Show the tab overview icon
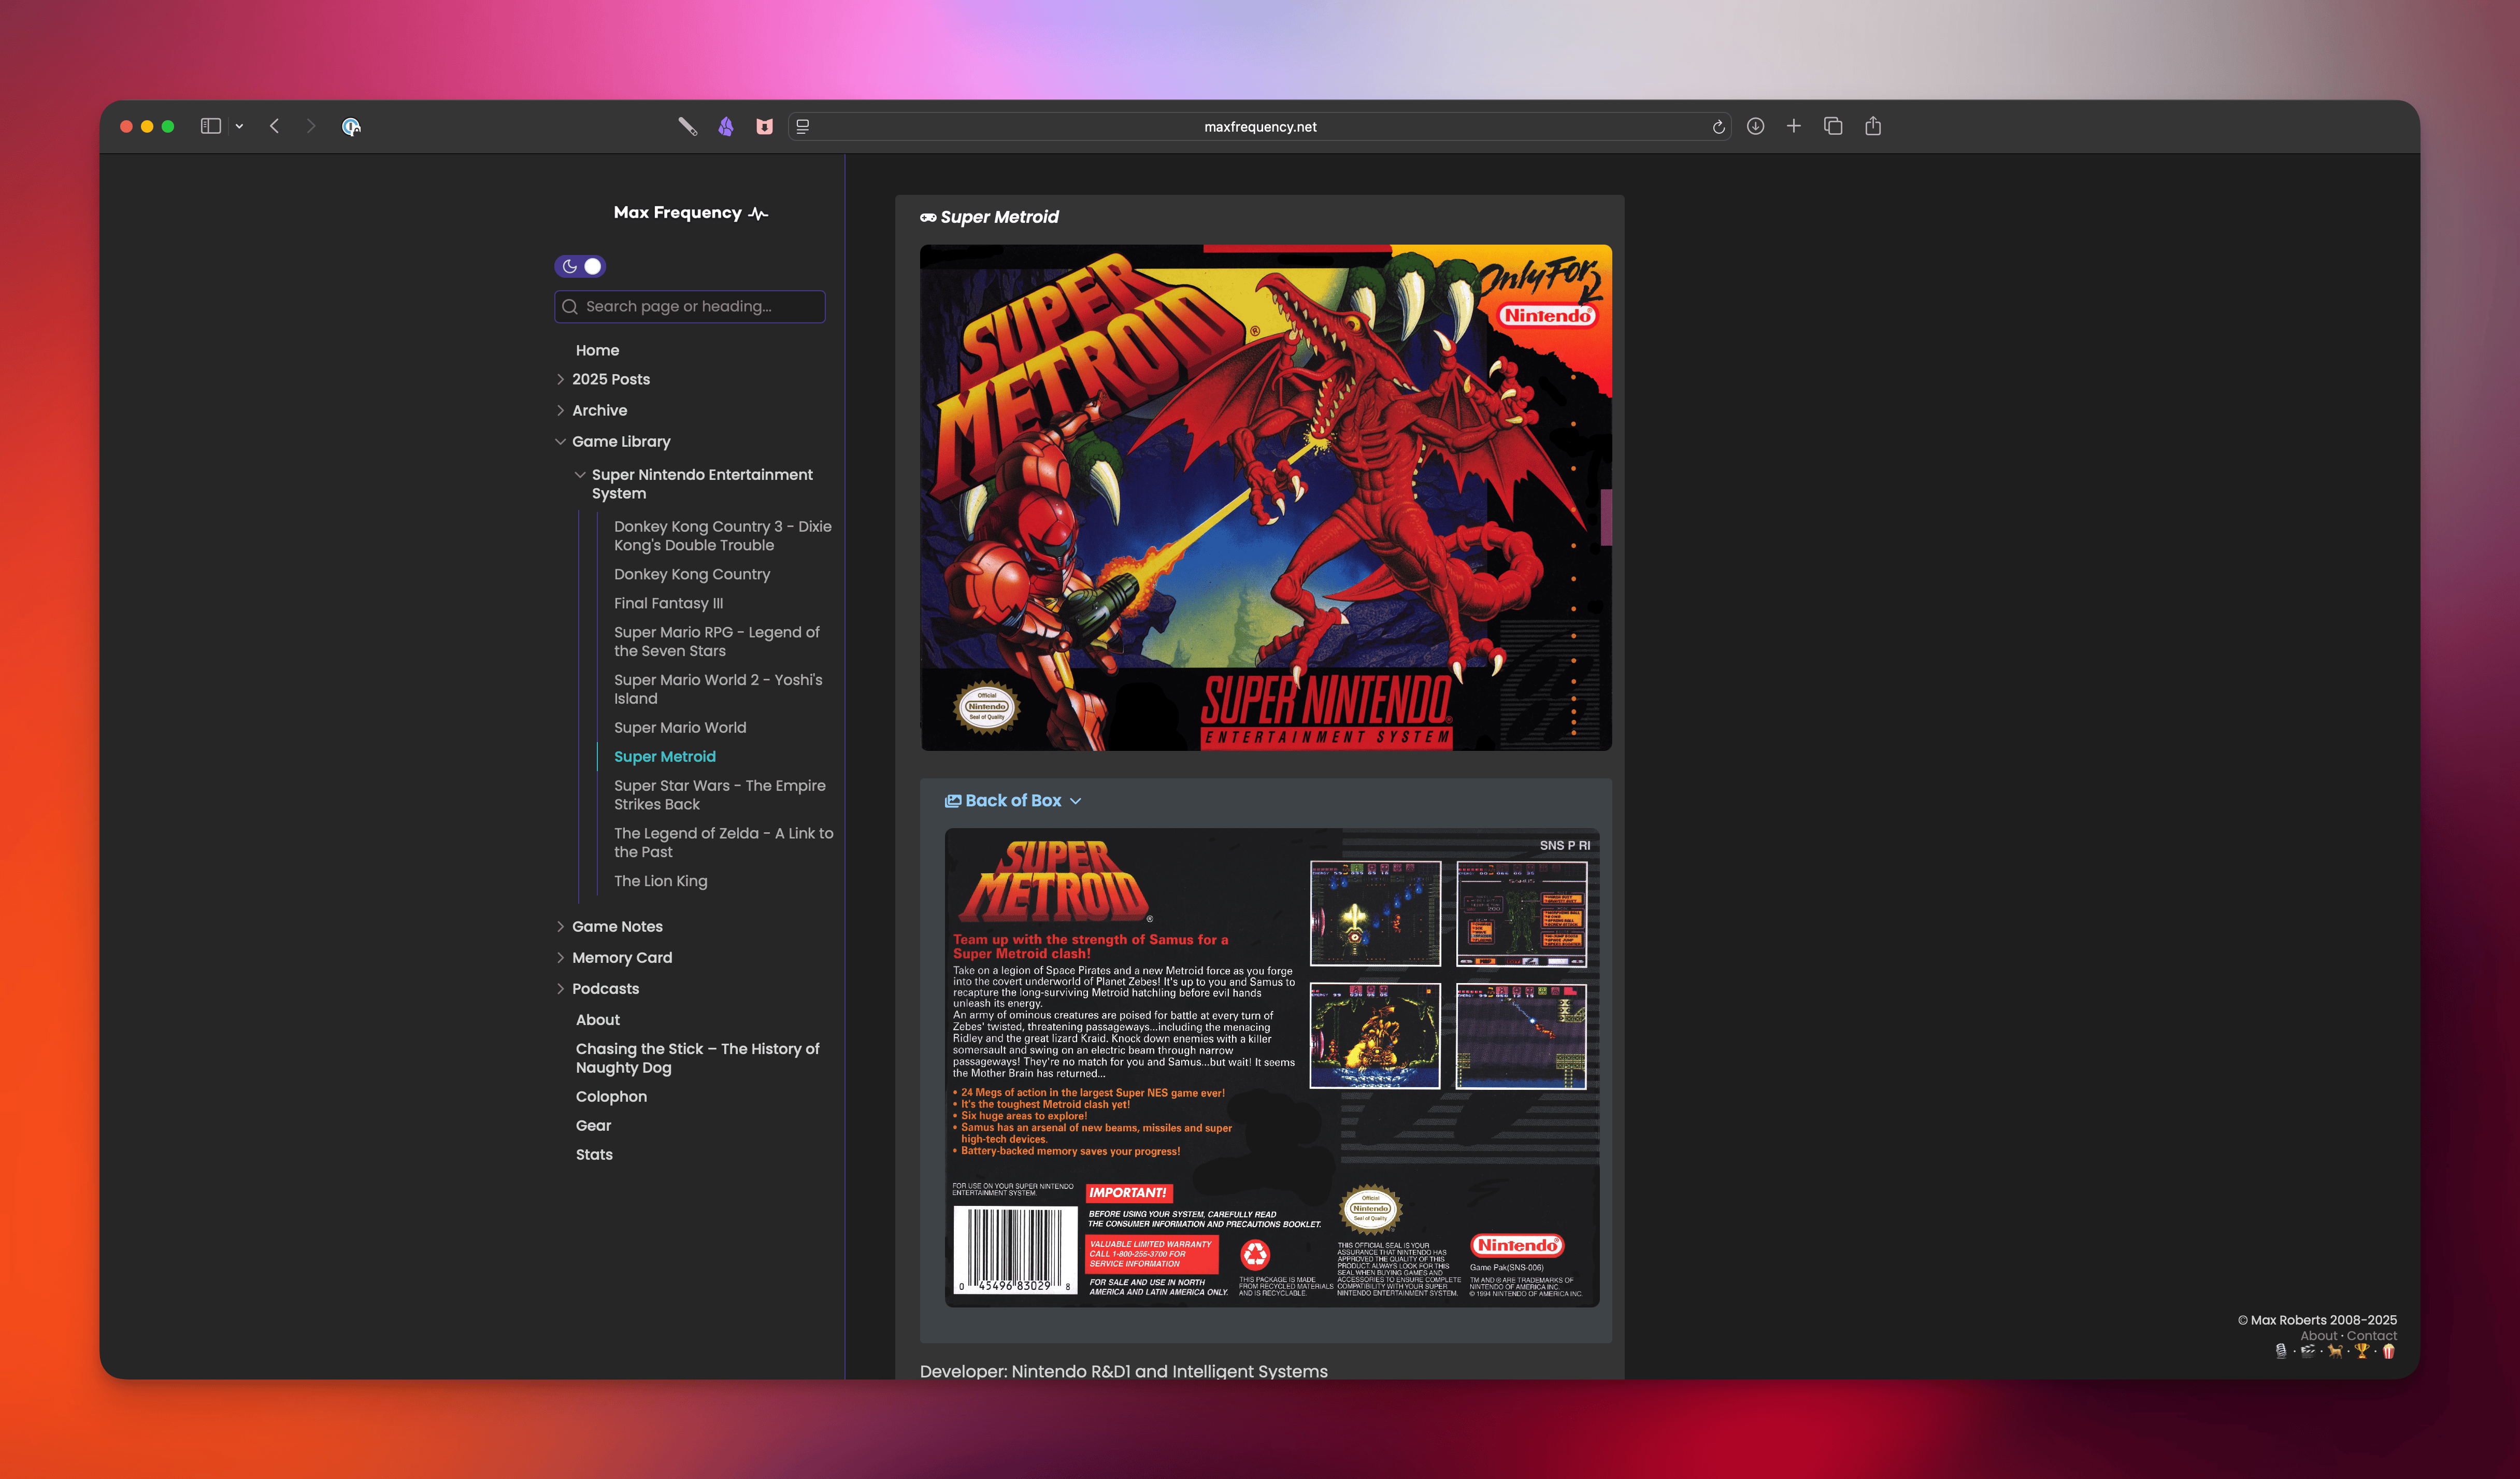Screen dimensions: 2520x1479 click(1833, 126)
